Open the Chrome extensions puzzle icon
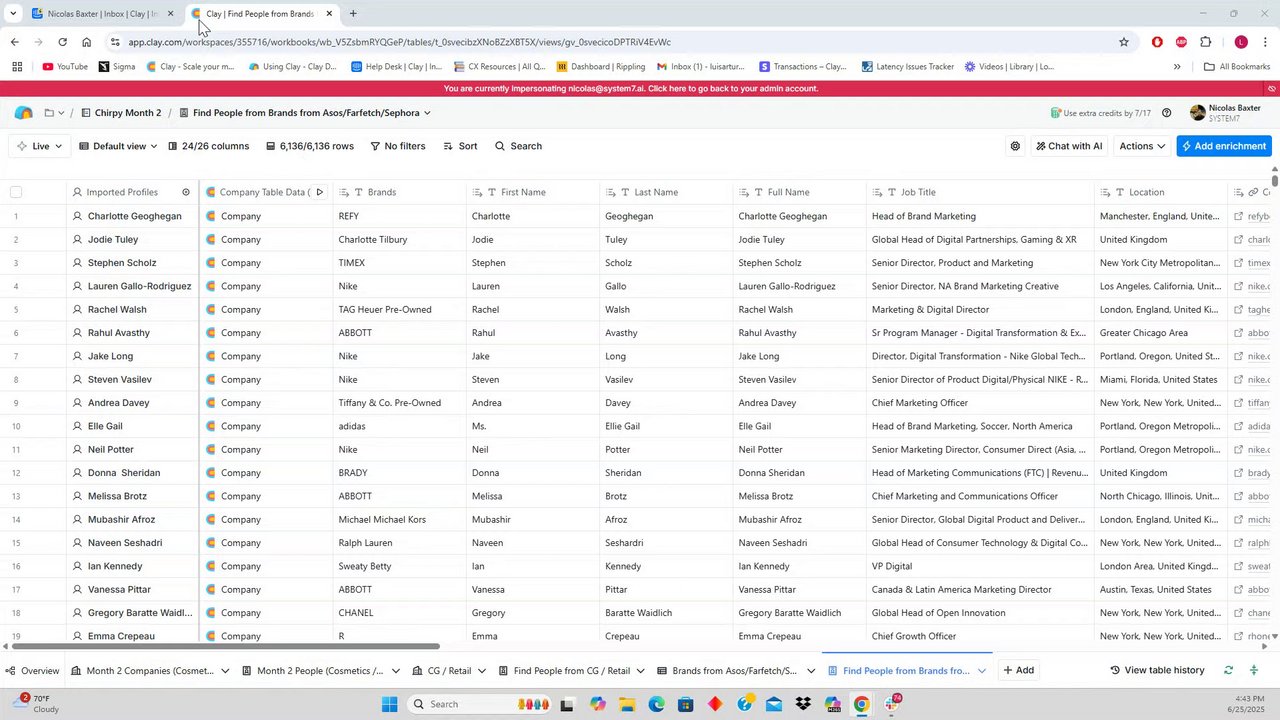 1205,42
